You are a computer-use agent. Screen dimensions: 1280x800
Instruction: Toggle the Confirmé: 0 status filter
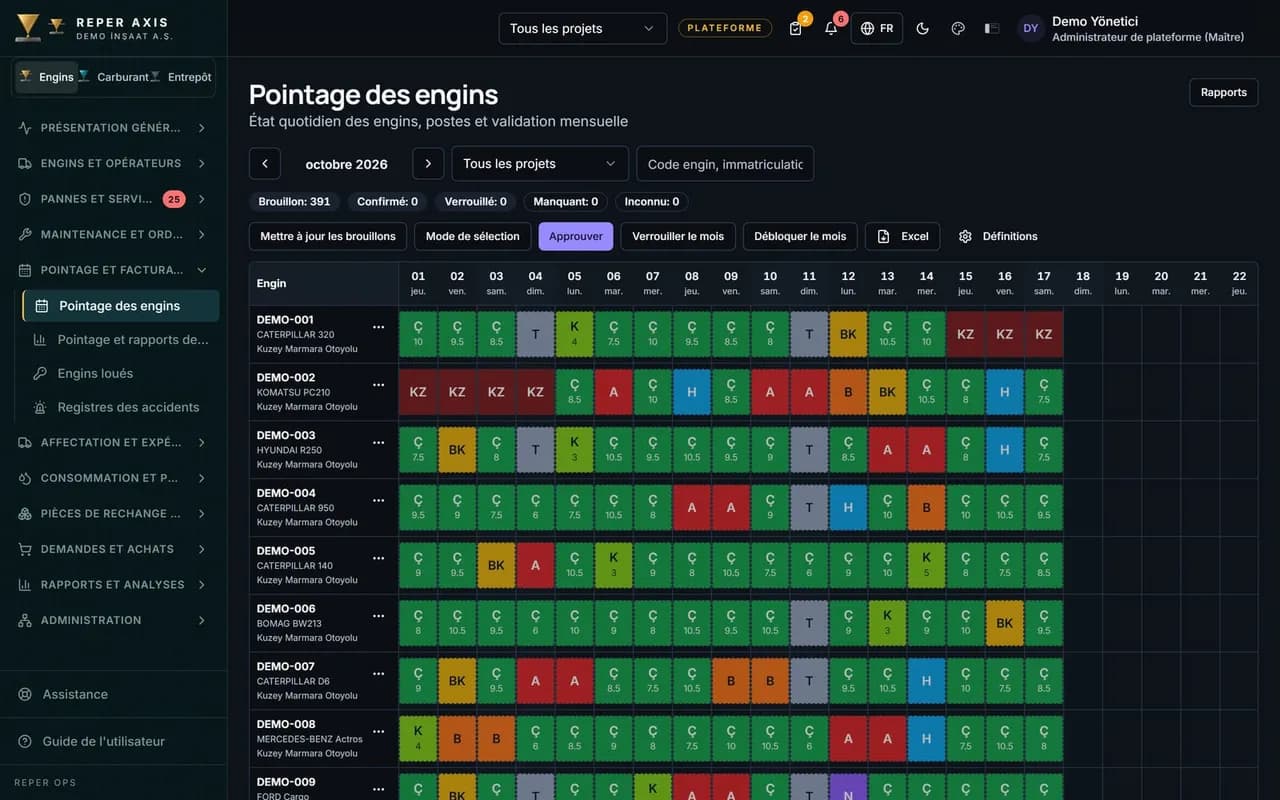[x=387, y=201]
